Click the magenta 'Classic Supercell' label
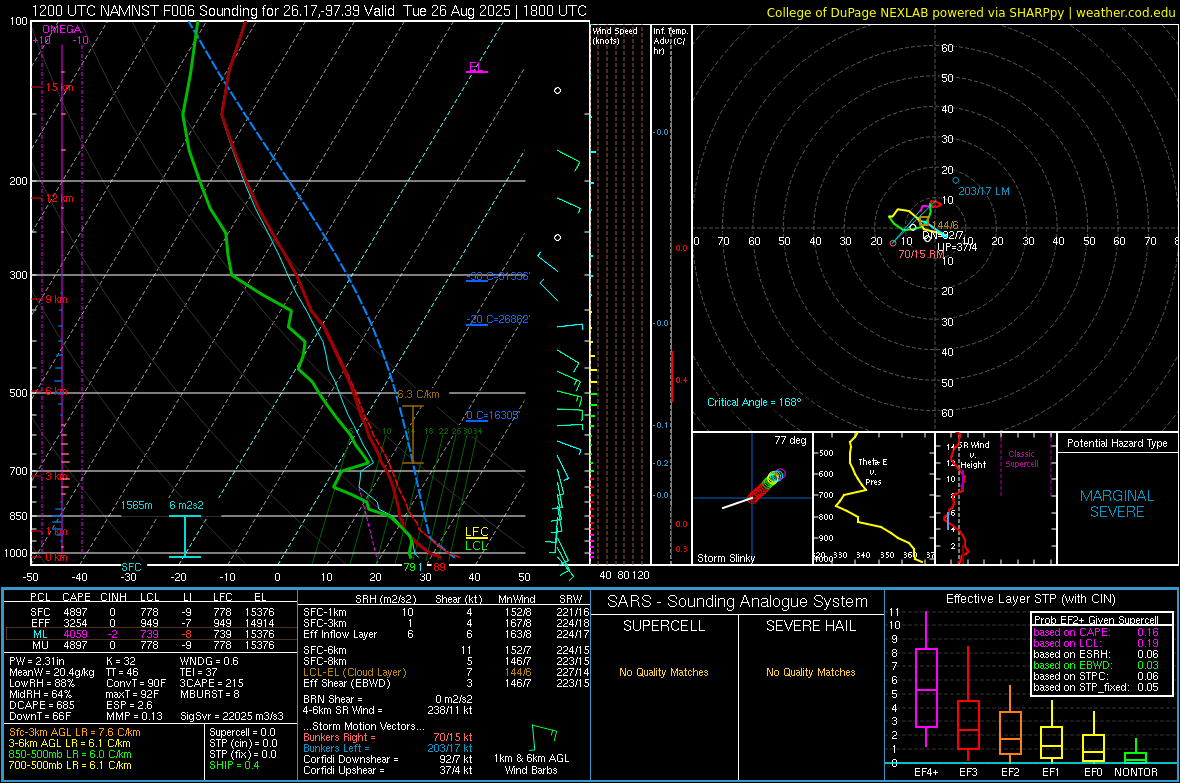This screenshot has width=1180, height=783. (1021, 459)
